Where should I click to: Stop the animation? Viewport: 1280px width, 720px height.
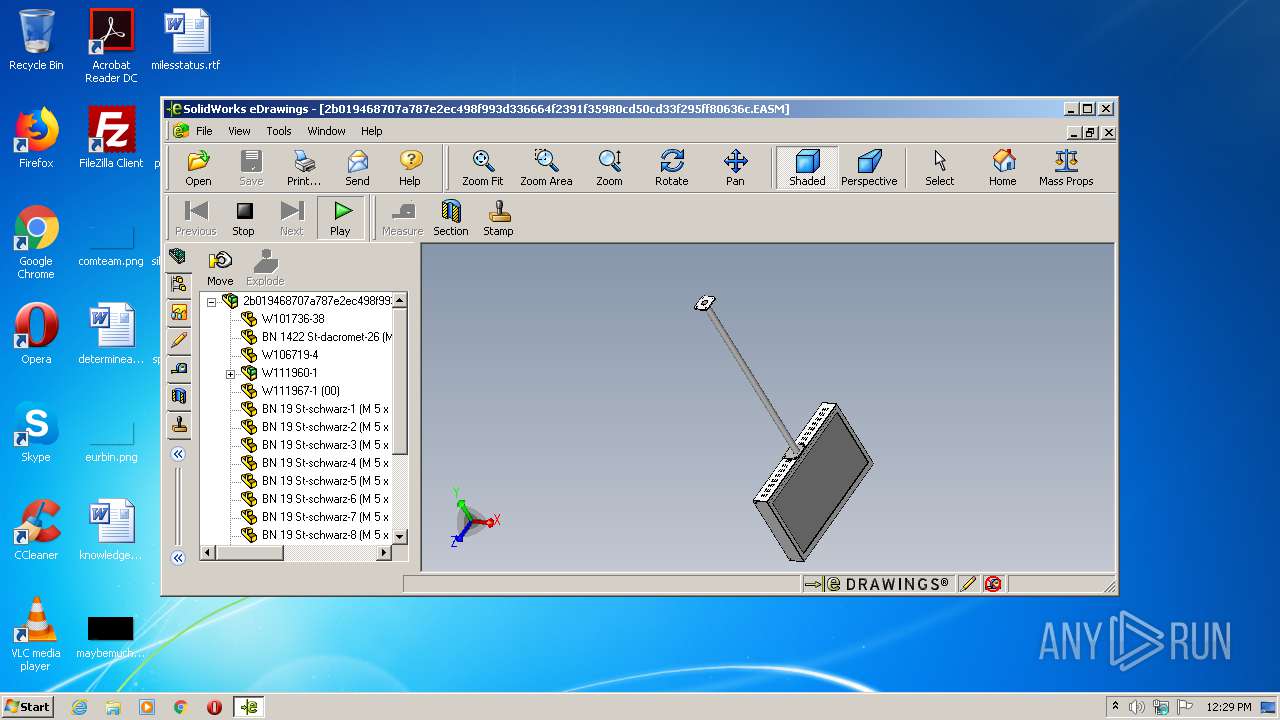(x=244, y=218)
